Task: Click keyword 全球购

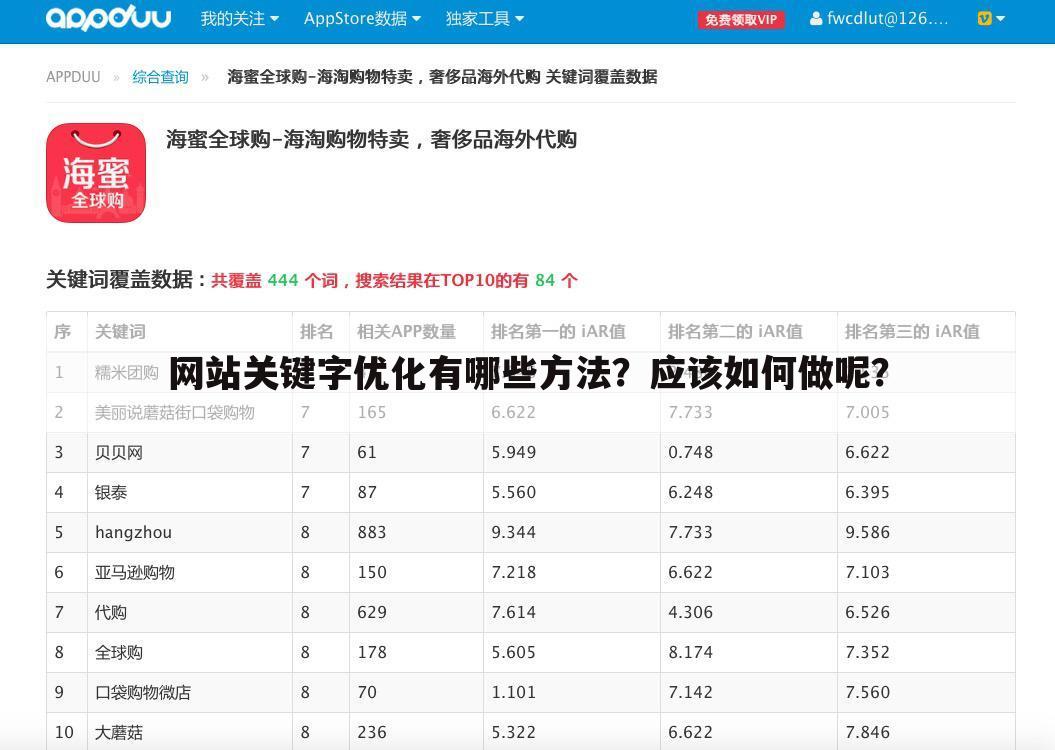Action: [118, 652]
